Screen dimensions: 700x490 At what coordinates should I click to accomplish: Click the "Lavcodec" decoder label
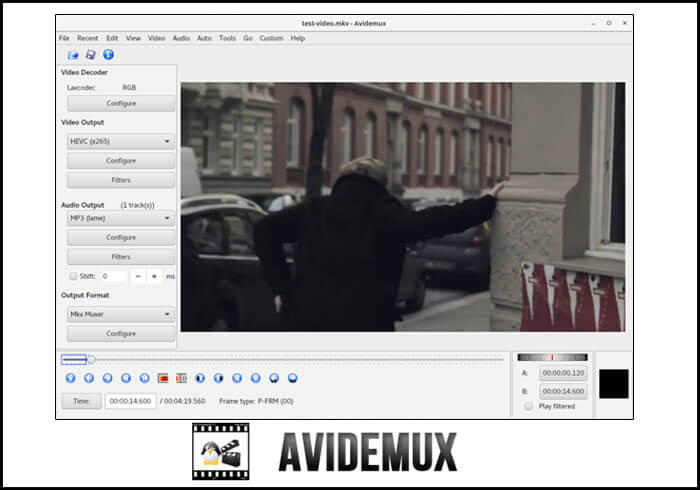[81, 87]
